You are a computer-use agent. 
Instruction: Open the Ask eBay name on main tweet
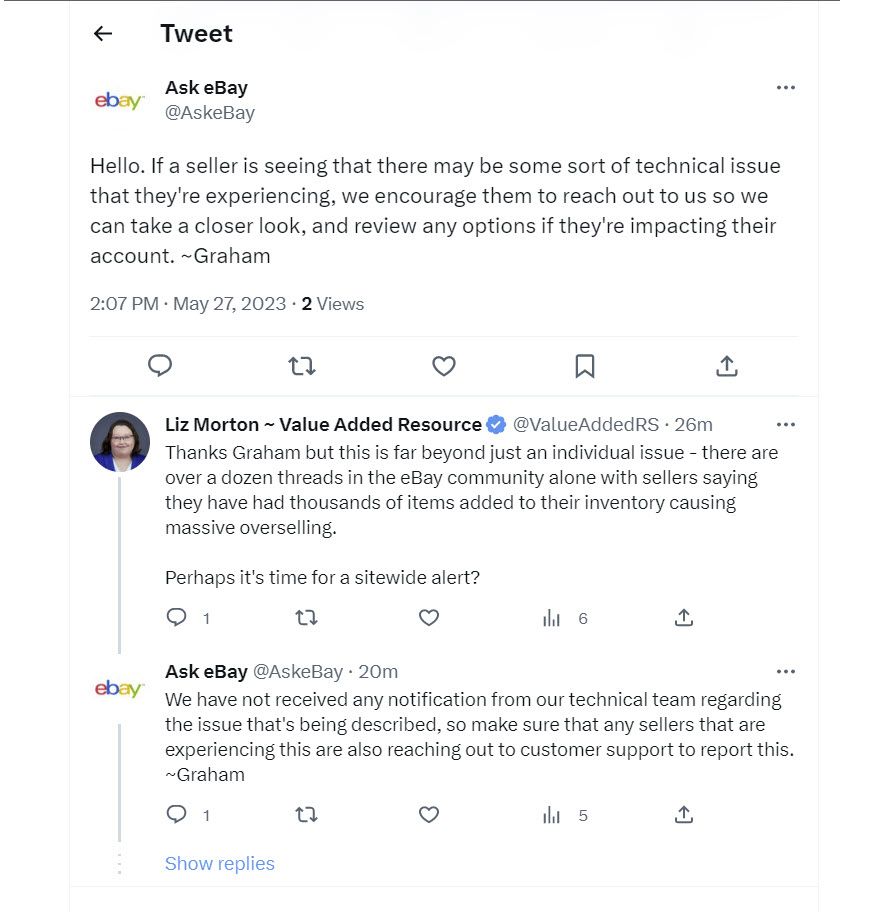pyautogui.click(x=206, y=88)
